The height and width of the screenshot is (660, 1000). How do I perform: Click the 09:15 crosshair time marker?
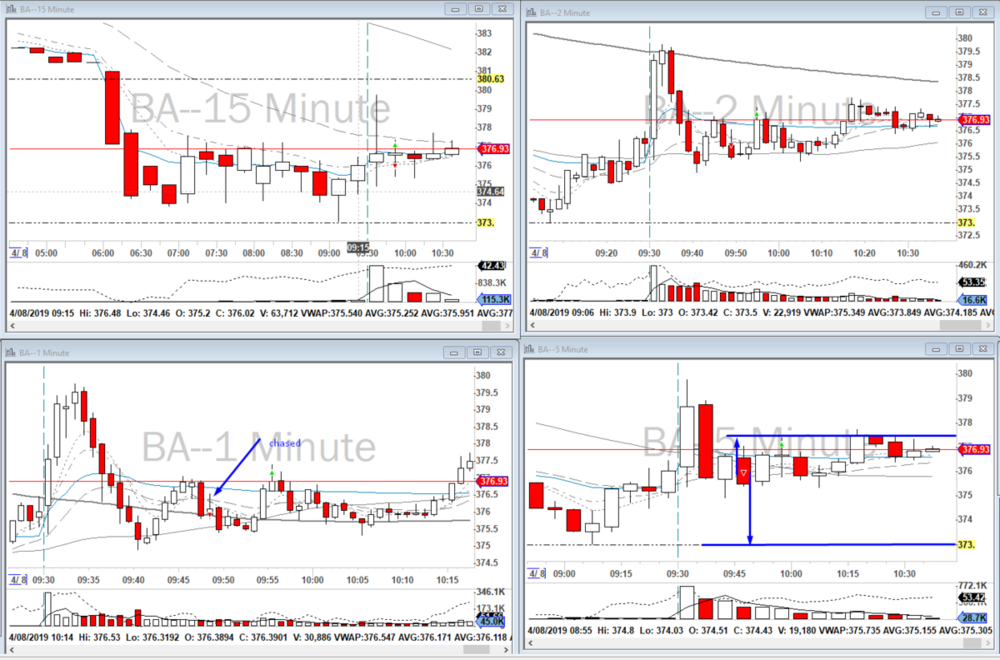(359, 245)
